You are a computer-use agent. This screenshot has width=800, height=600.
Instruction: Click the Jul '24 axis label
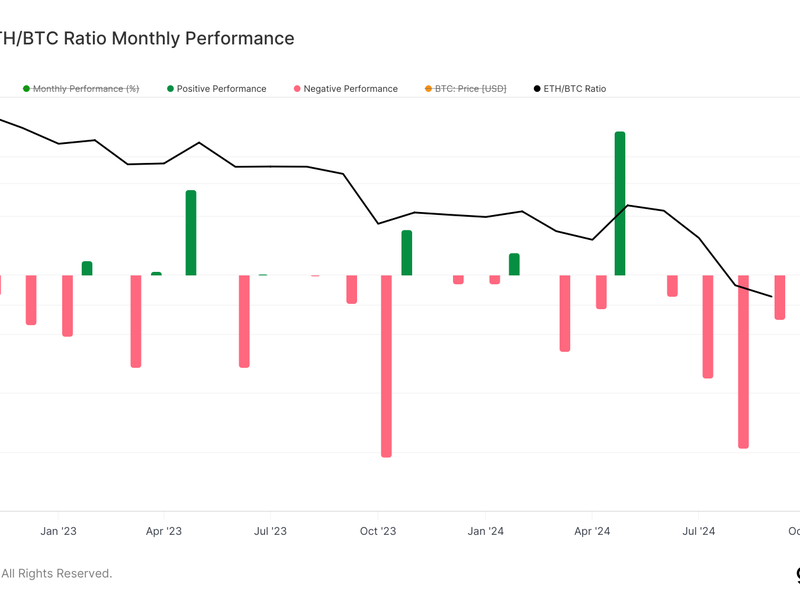click(x=698, y=531)
